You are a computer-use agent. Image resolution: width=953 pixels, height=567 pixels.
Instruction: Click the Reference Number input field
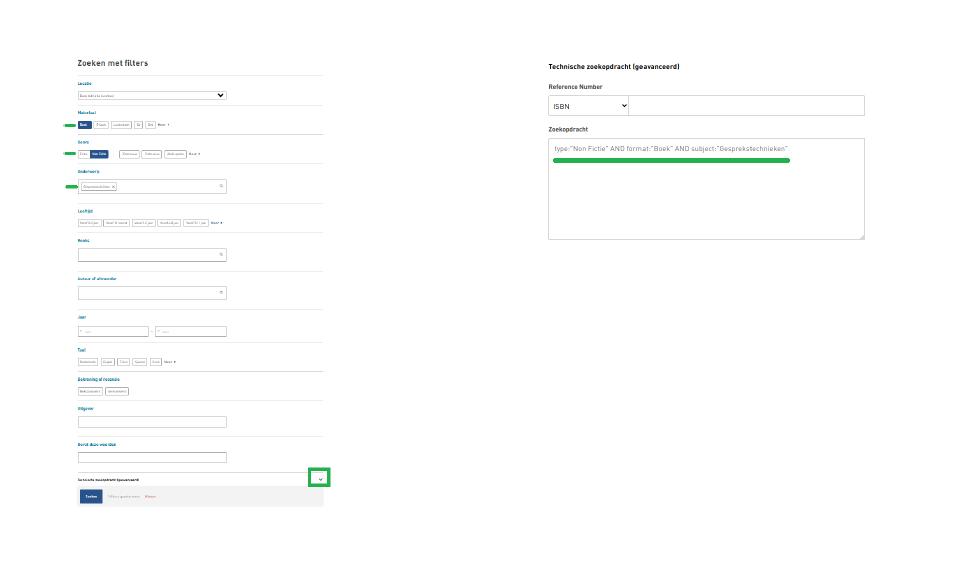pyautogui.click(x=745, y=106)
